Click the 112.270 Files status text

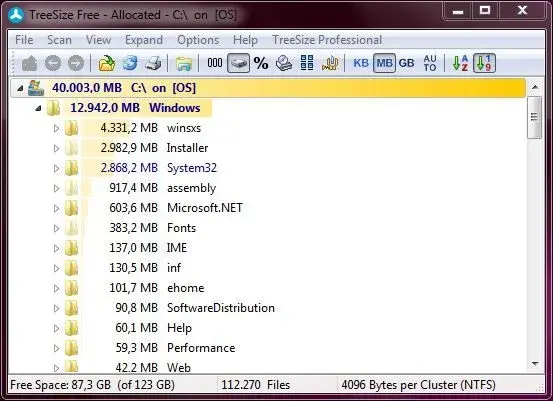click(255, 385)
